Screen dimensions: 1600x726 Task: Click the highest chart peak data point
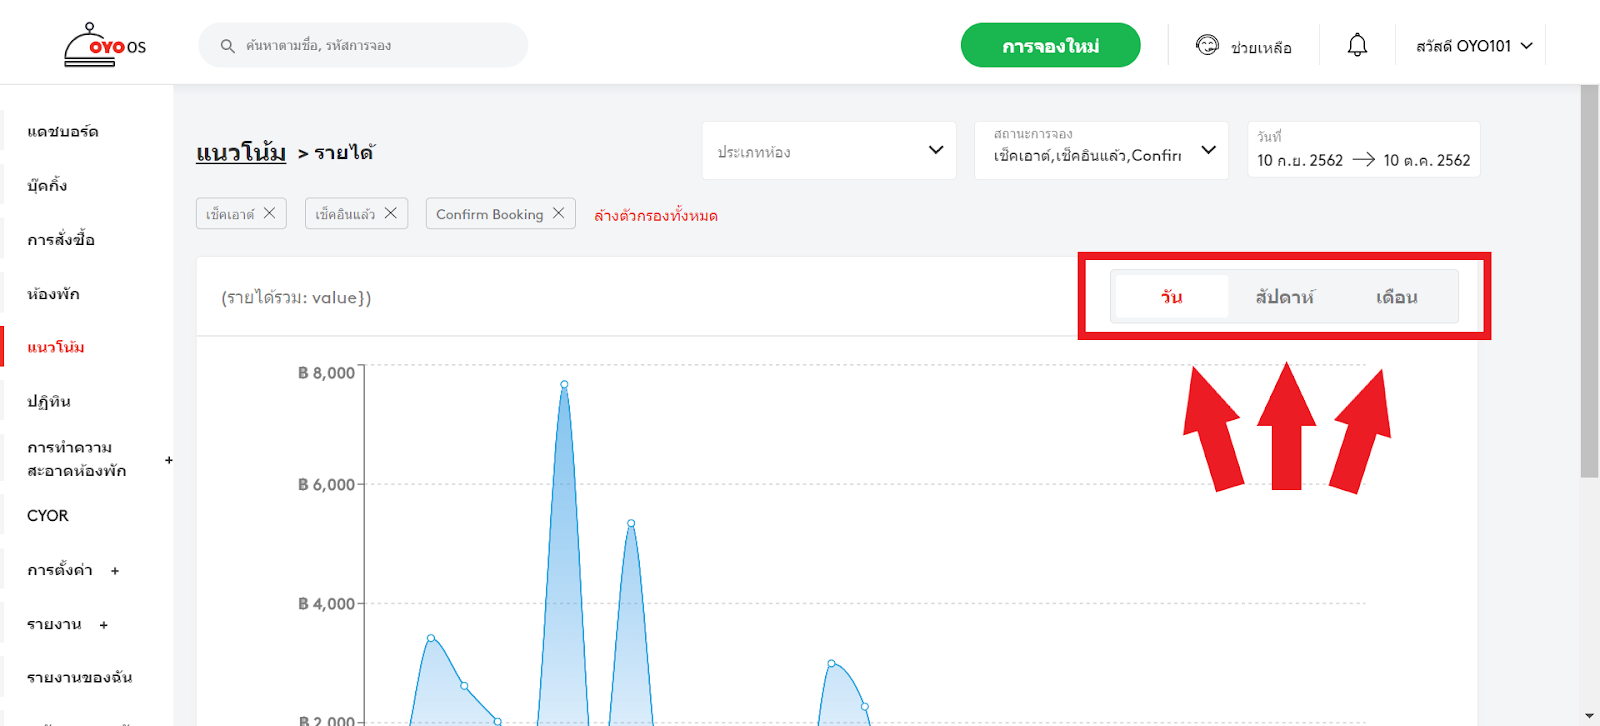coord(564,384)
